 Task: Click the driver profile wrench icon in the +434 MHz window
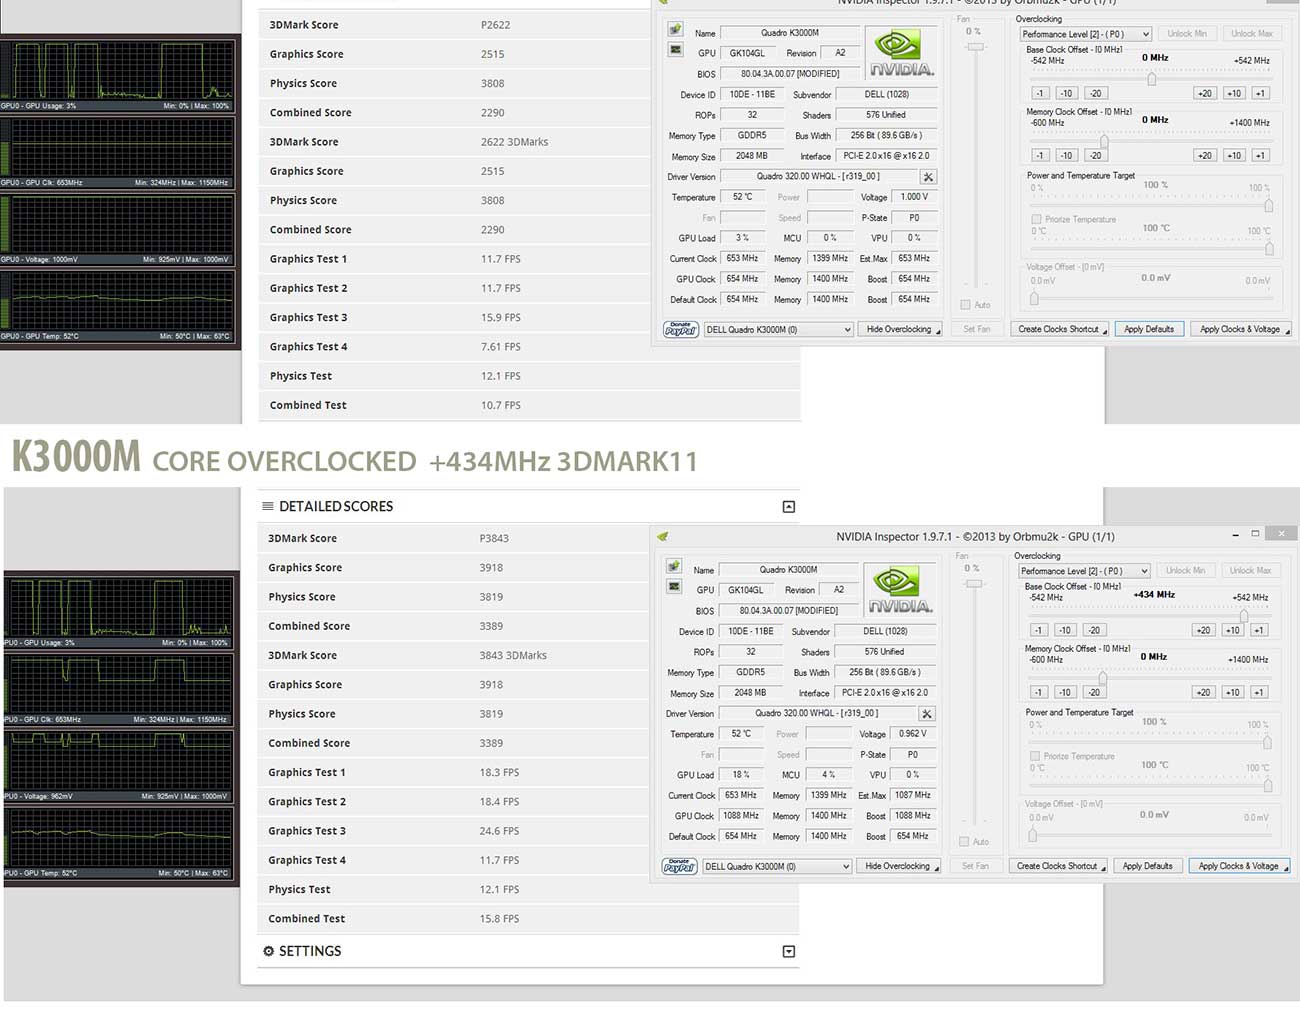(927, 714)
